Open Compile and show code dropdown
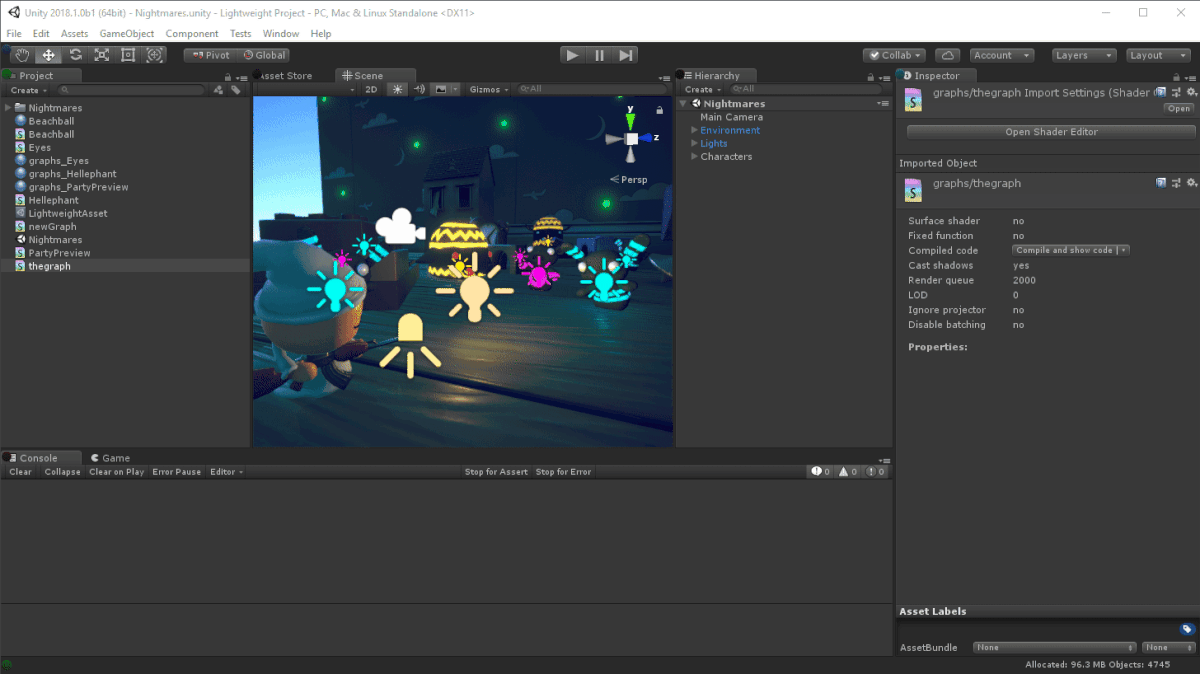Viewport: 1200px width, 674px height. click(x=1071, y=250)
